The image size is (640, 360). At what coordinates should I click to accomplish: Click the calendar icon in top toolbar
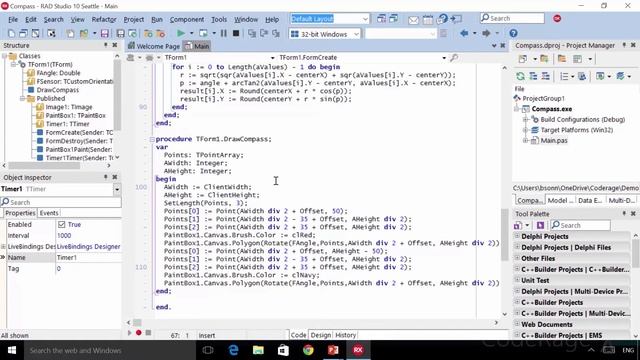click(x=428, y=20)
